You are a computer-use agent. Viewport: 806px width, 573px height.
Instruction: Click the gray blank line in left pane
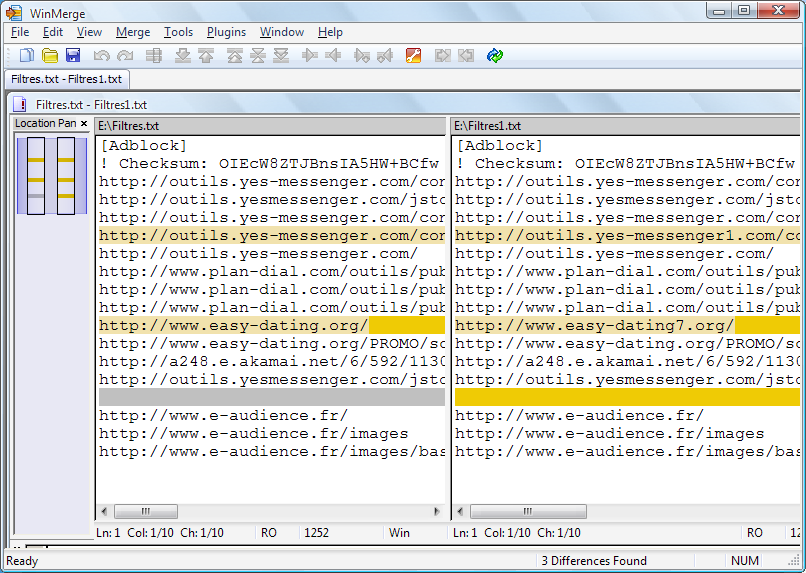click(x=270, y=397)
